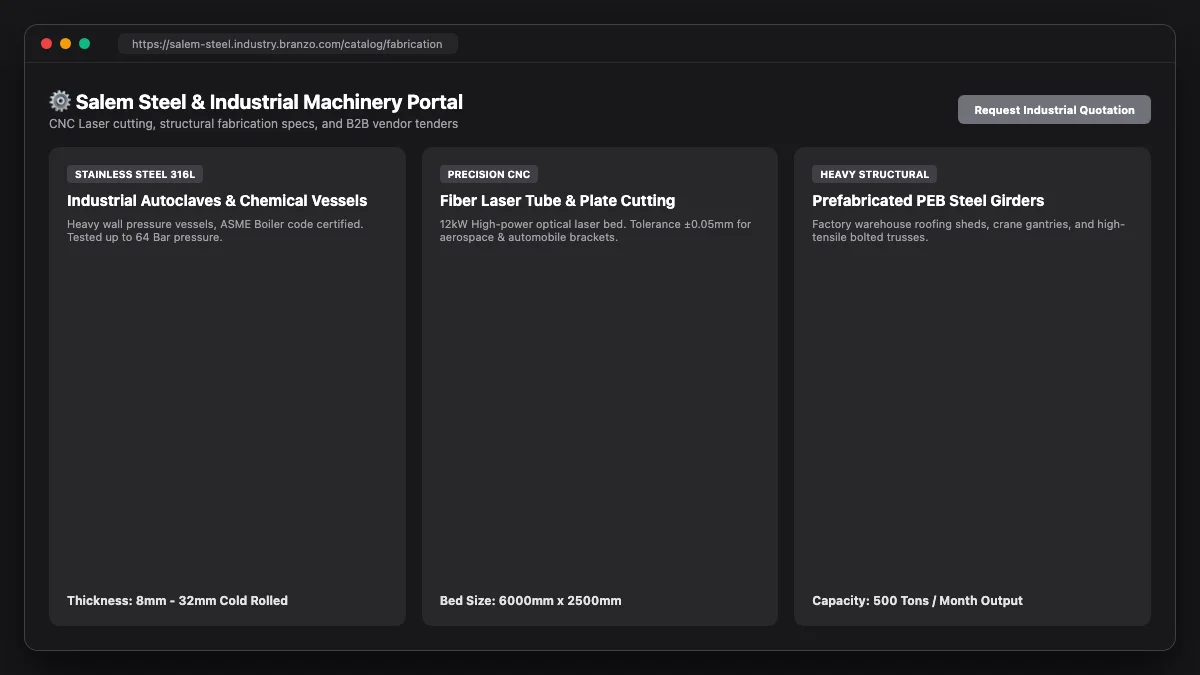Viewport: 1200px width, 675px height.
Task: Click the gear icon beside the portal title
Action: (60, 102)
